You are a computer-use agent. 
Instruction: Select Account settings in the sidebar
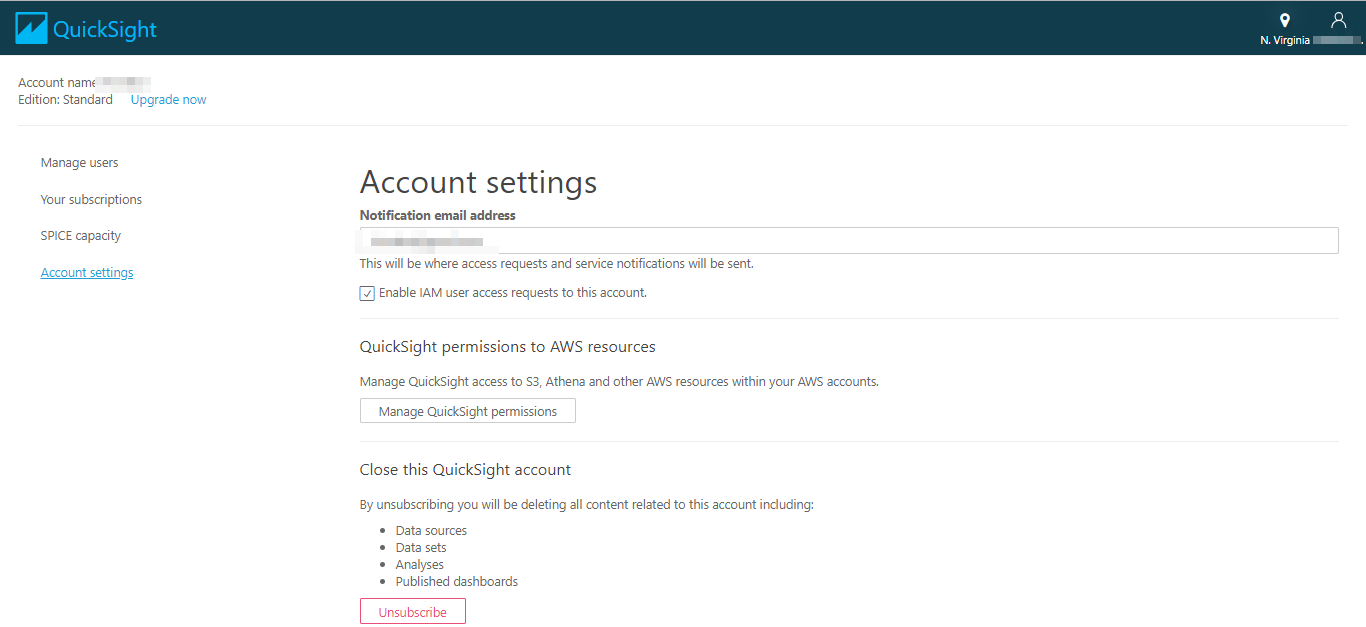[x=86, y=272]
